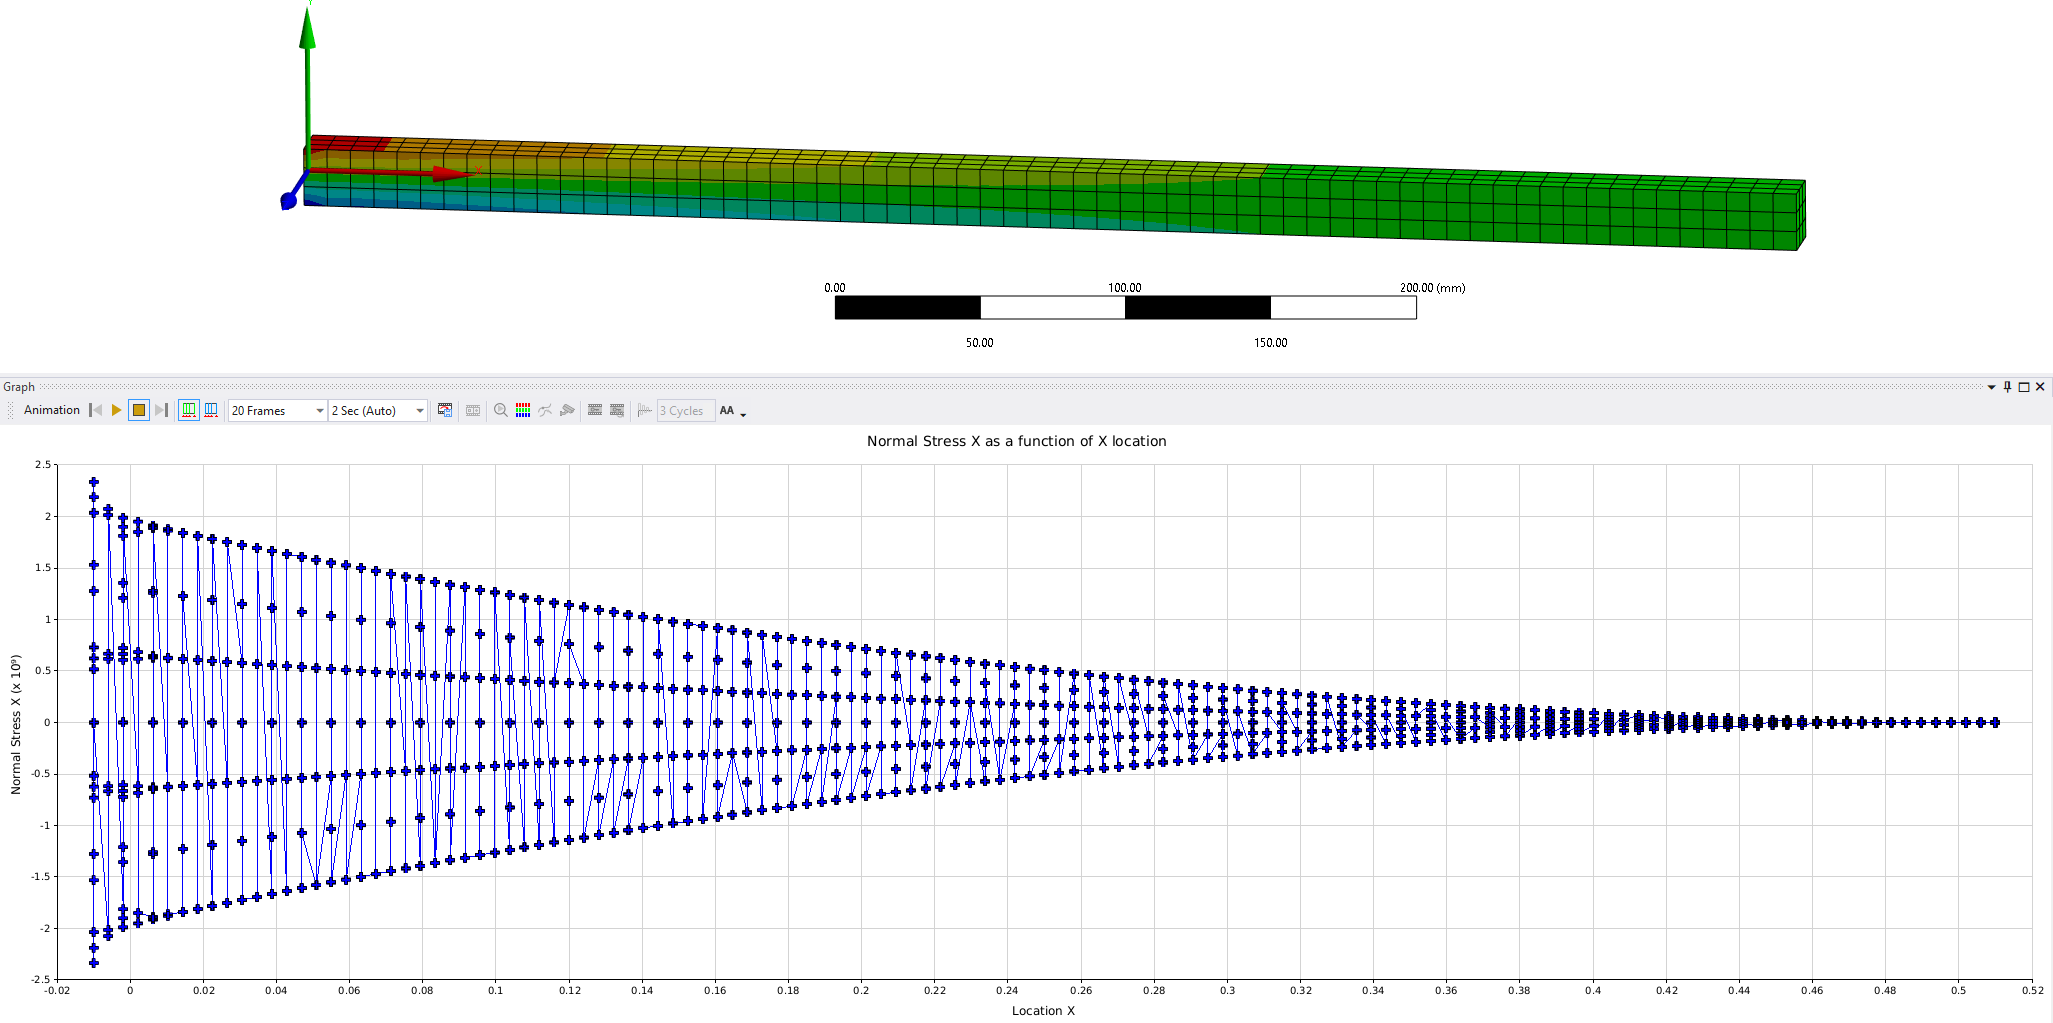Jump to the last animation frame
The image size is (2053, 1023).
(x=162, y=410)
